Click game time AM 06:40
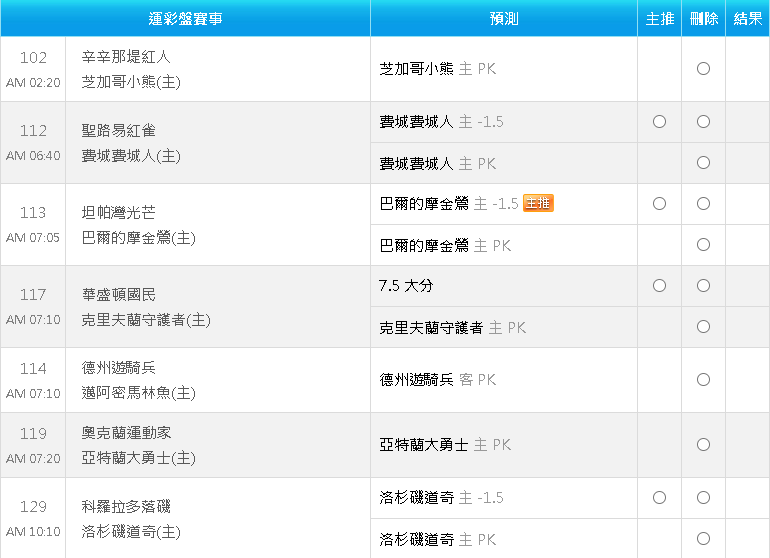770x558 pixels. tap(33, 156)
